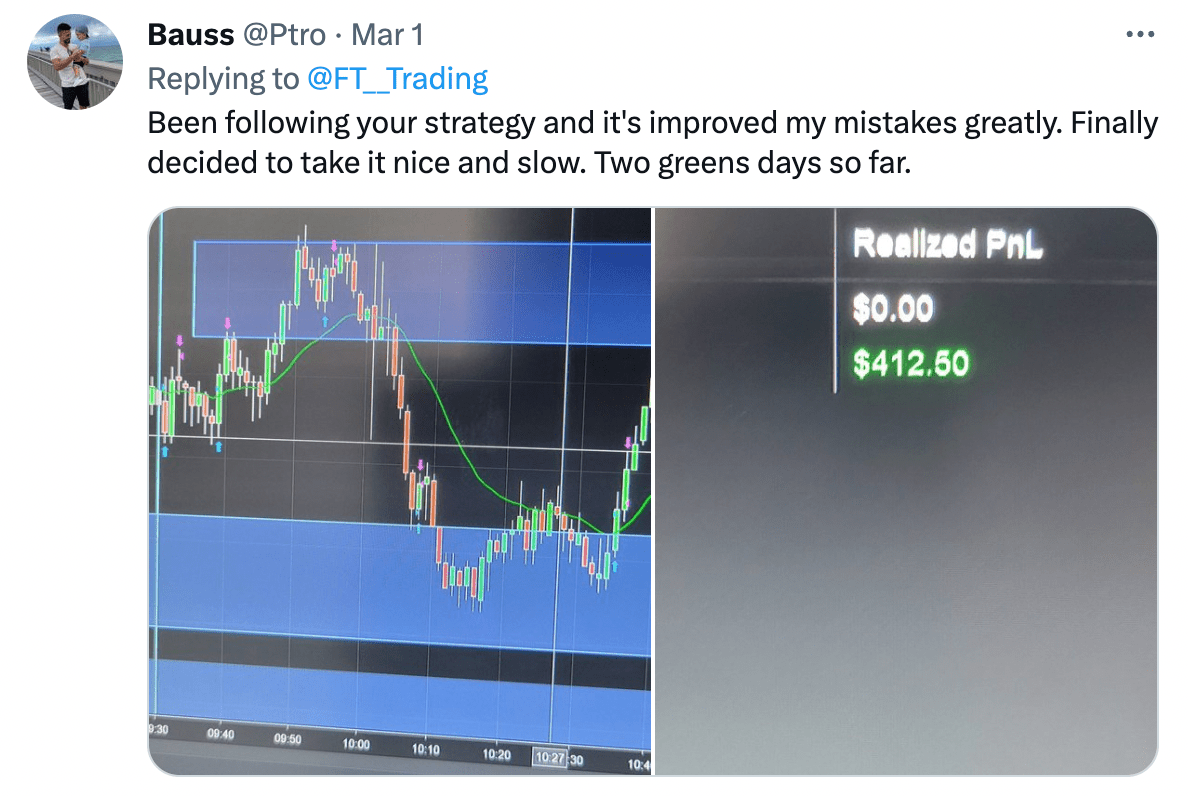Open the three-dot more options menu
1188x796 pixels.
coord(1140,35)
